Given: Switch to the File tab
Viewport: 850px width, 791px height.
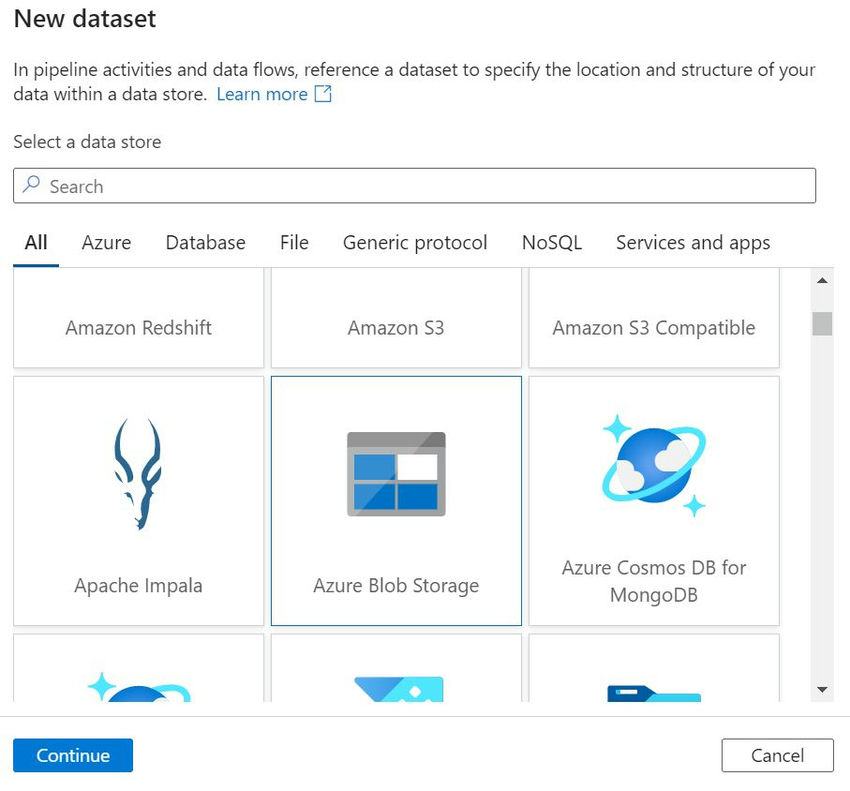Looking at the screenshot, I should pos(294,243).
